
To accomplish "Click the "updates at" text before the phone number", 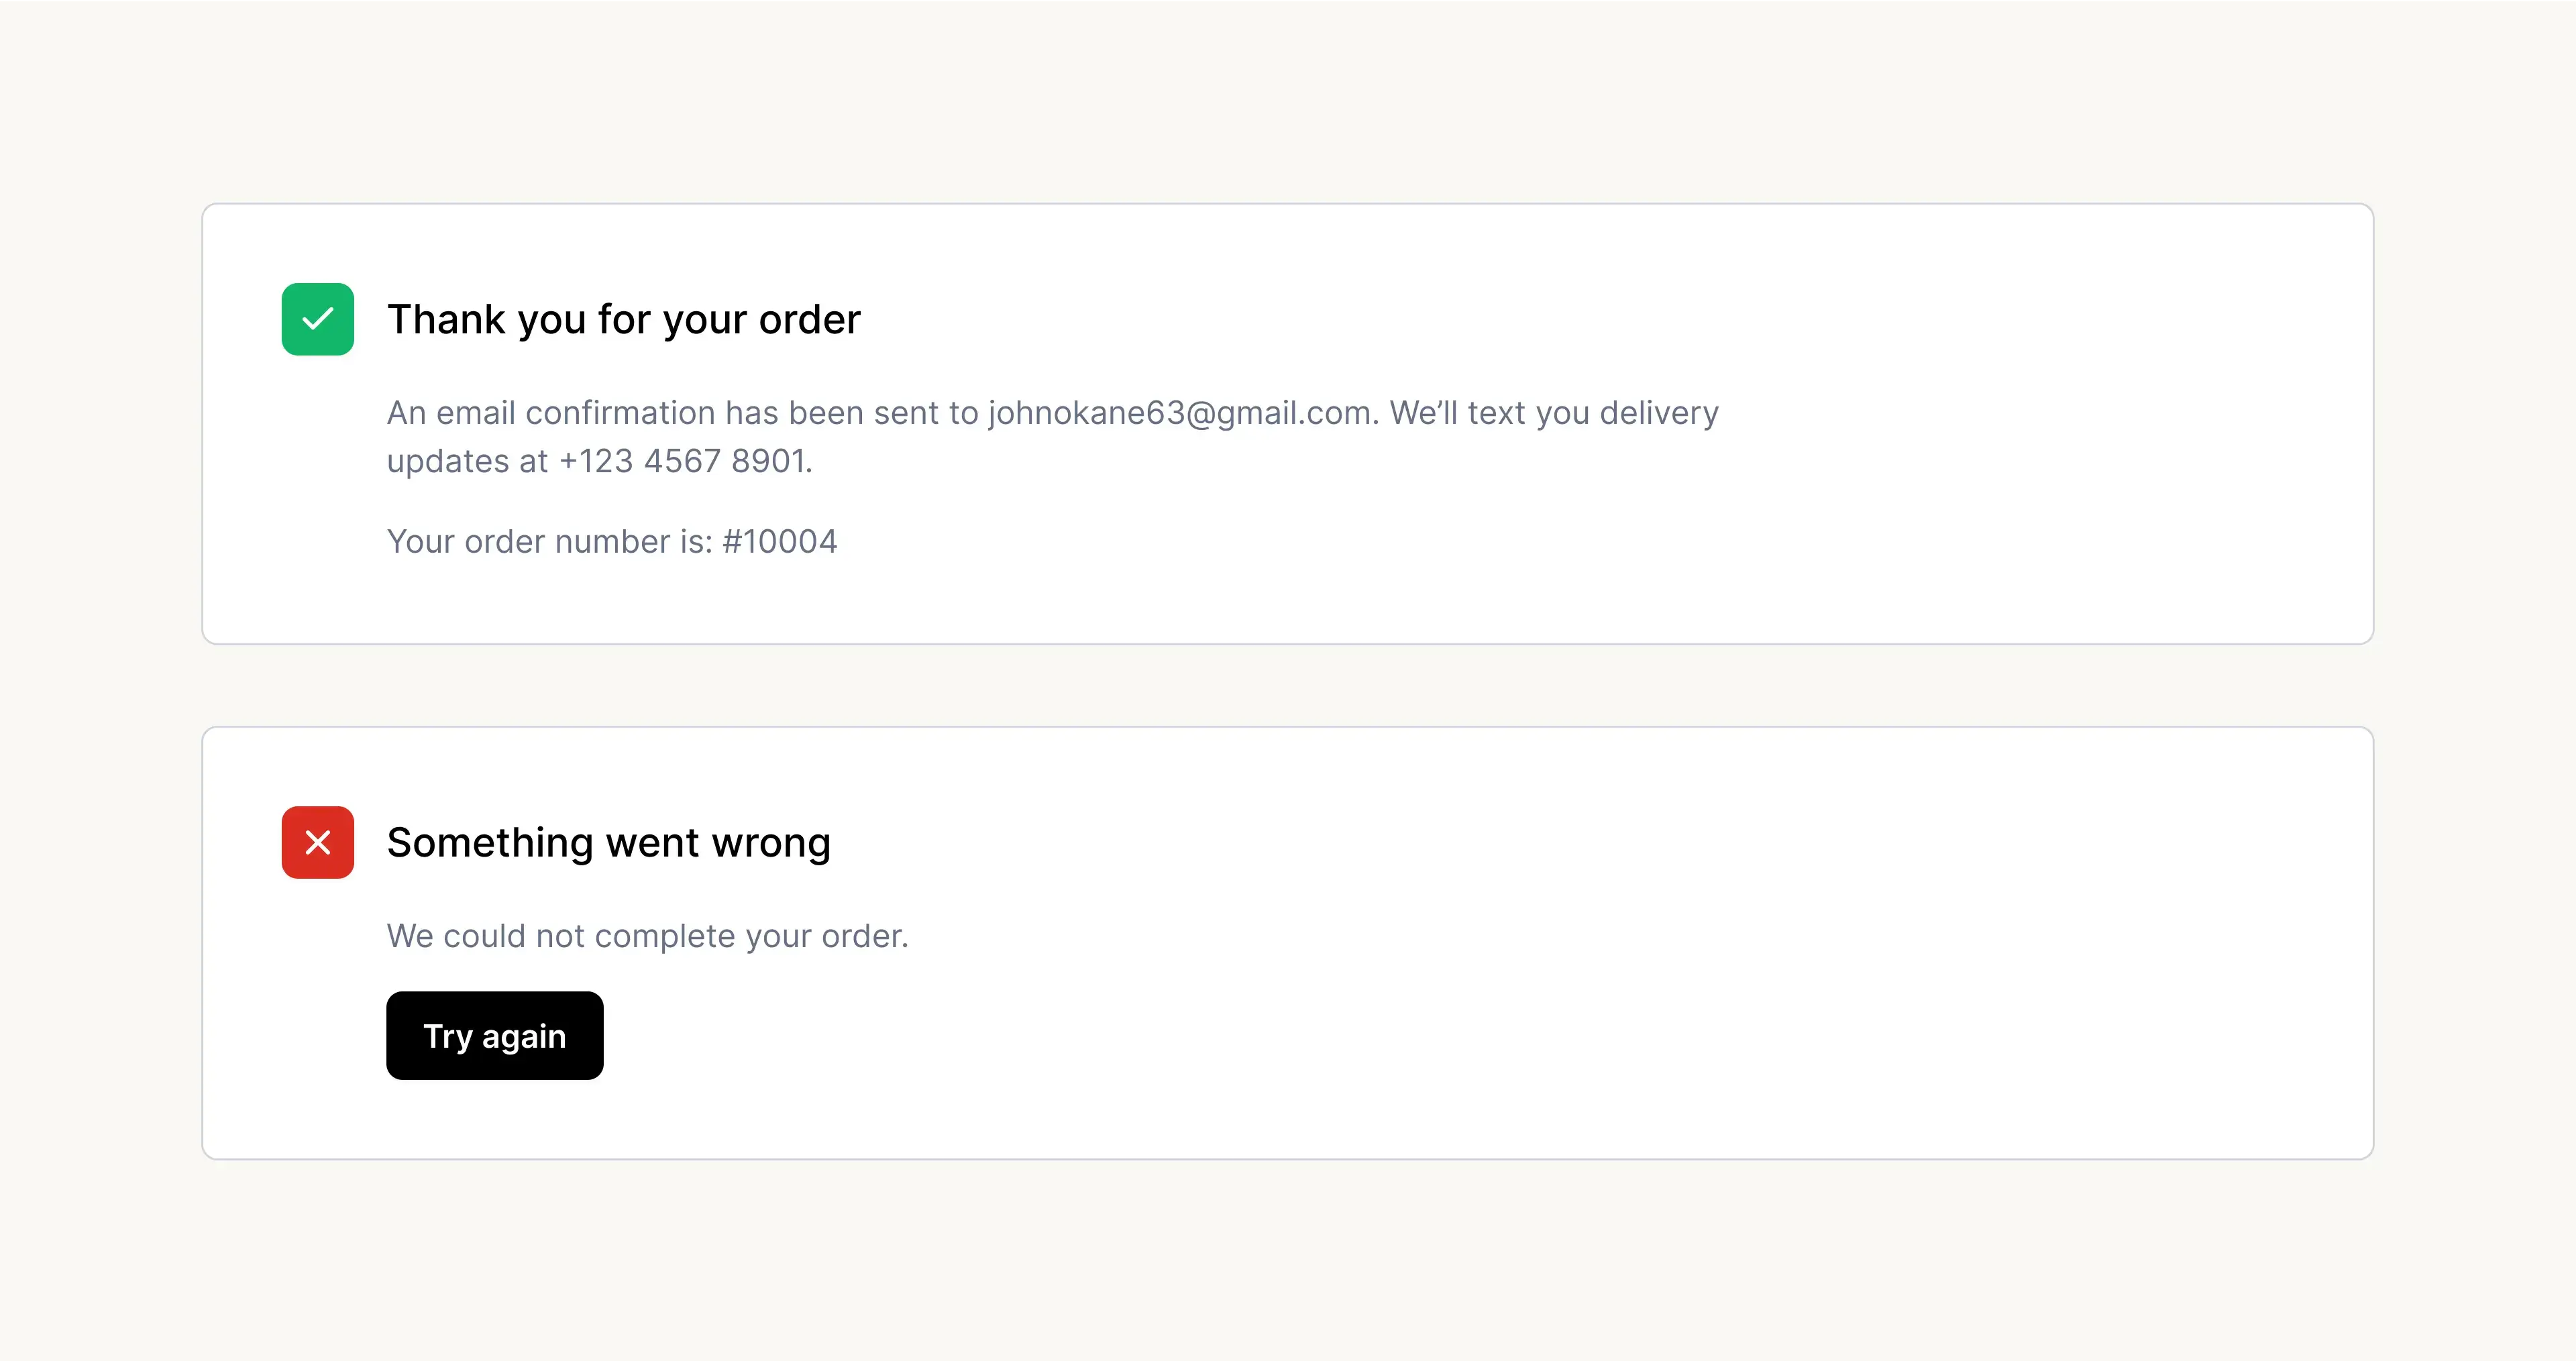I will (467, 461).
